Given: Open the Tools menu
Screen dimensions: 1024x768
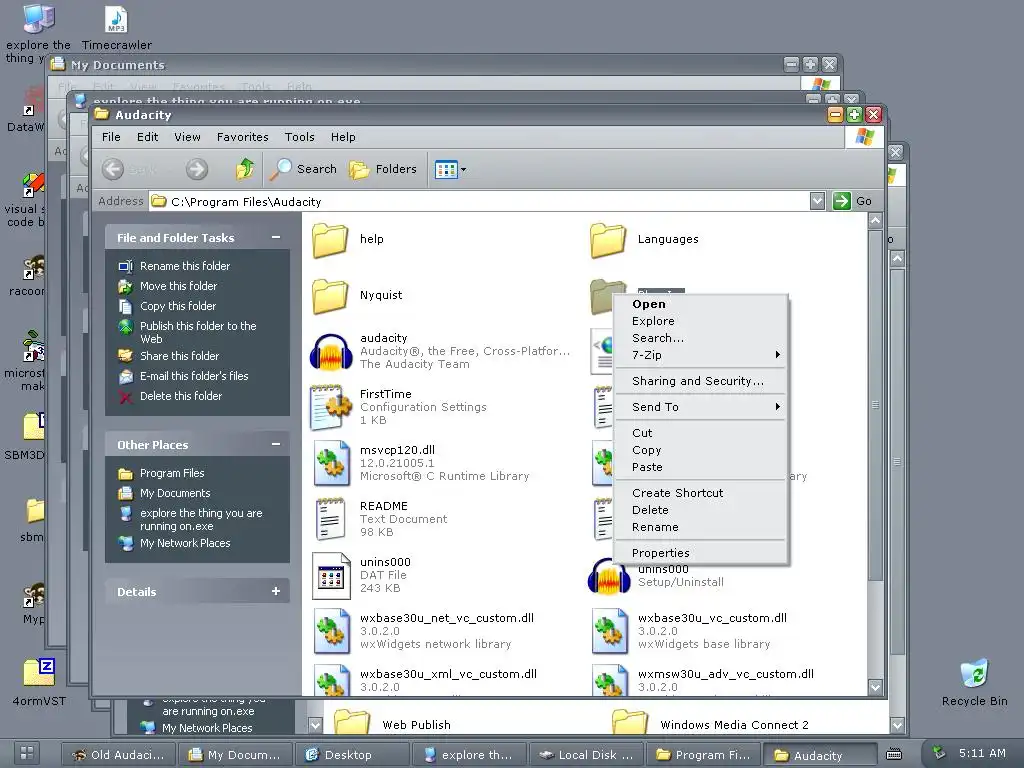Looking at the screenshot, I should [300, 137].
